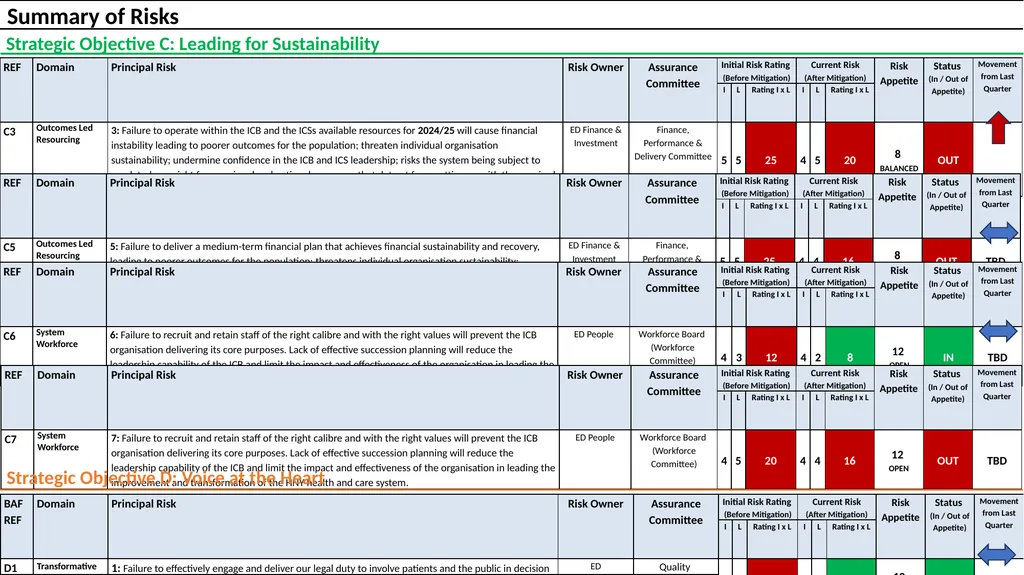This screenshot has width=1024, height=575.
Task: Select 'Workforce Board (Workforce Committee)' in C6 row
Action: 671,347
